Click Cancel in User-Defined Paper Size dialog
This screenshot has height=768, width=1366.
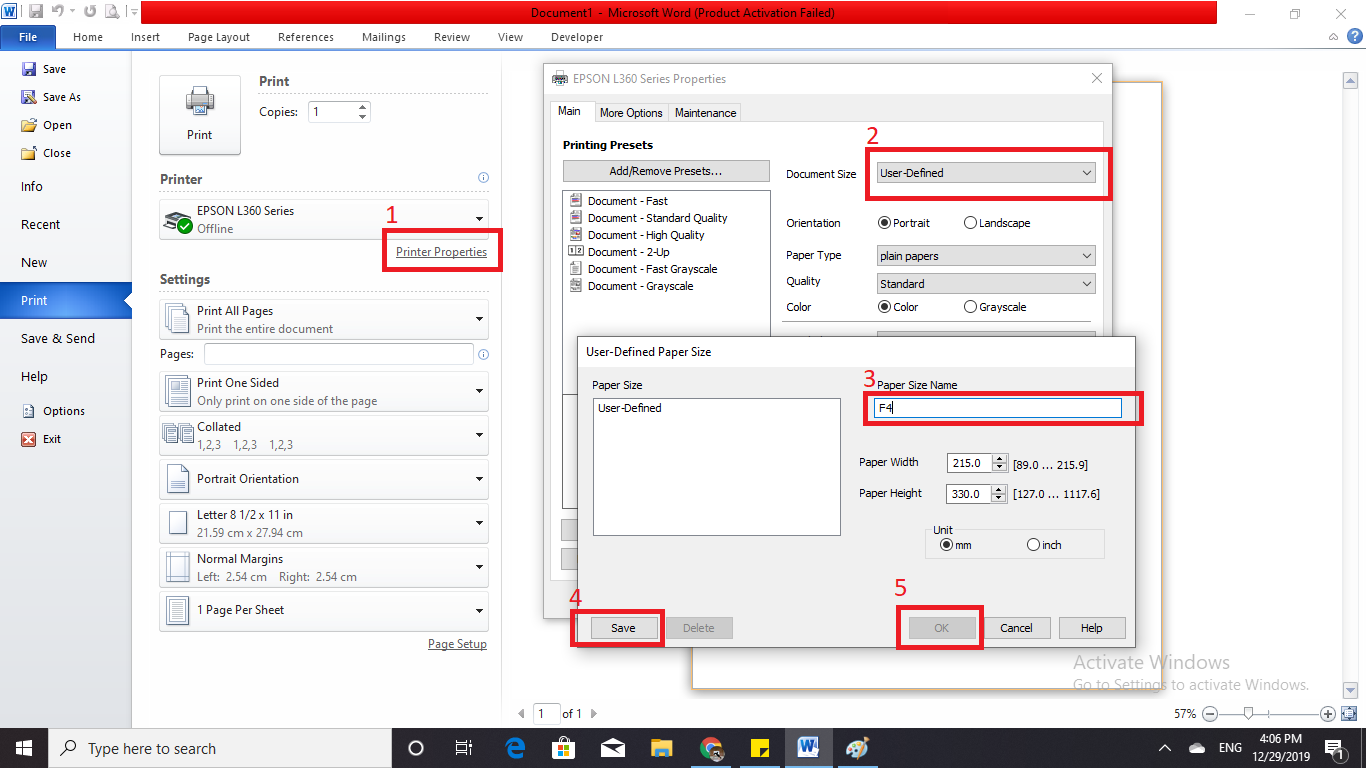1016,628
